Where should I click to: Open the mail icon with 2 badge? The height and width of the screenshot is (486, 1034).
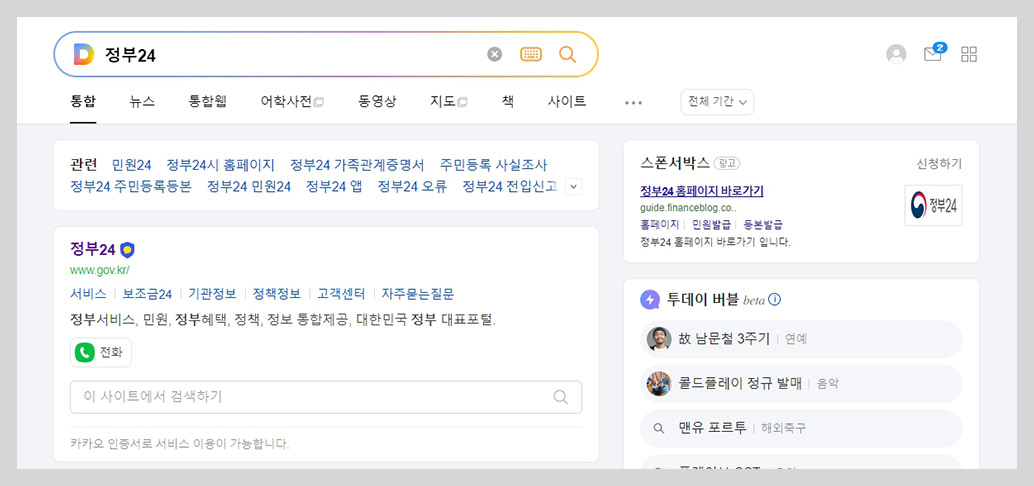tap(934, 53)
